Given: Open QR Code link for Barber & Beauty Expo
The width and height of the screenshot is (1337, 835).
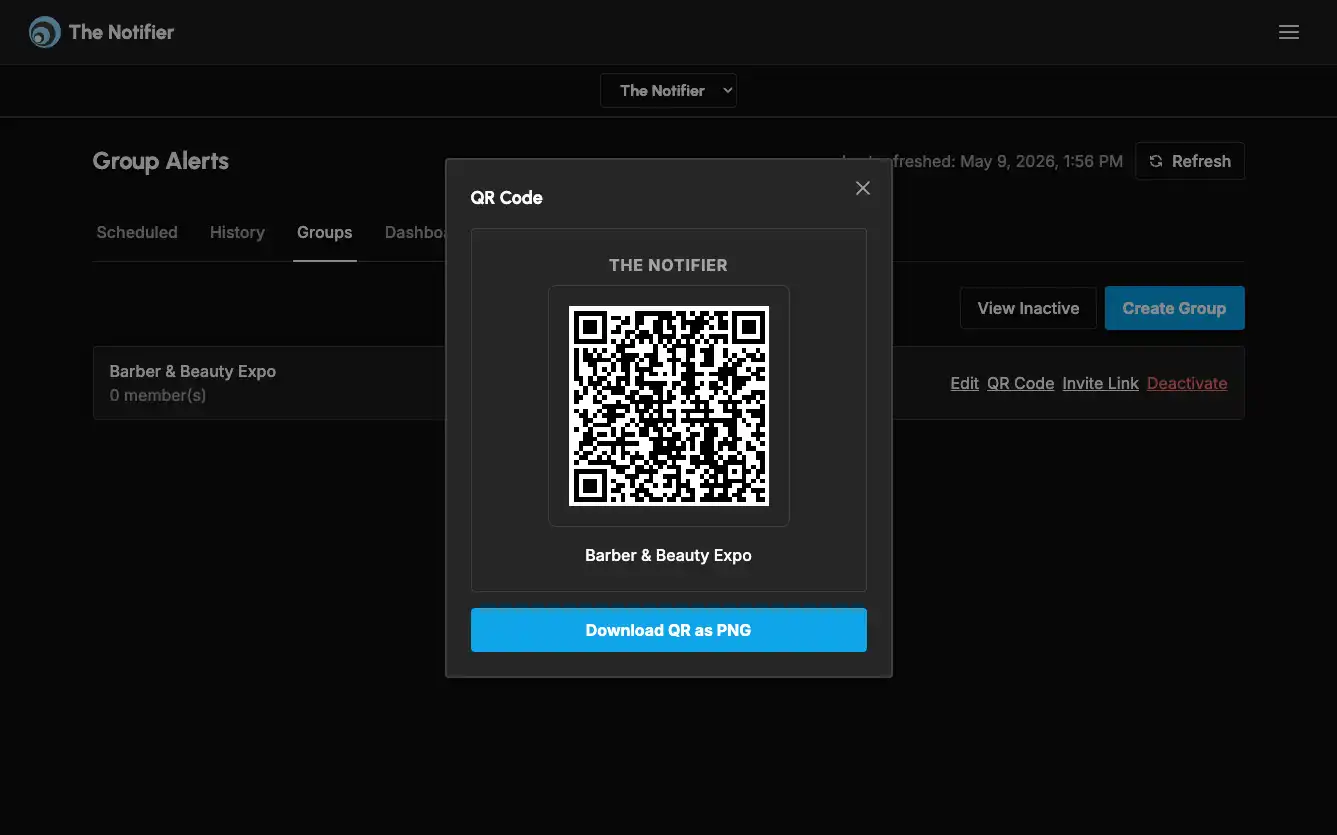Looking at the screenshot, I should click(x=1020, y=383).
